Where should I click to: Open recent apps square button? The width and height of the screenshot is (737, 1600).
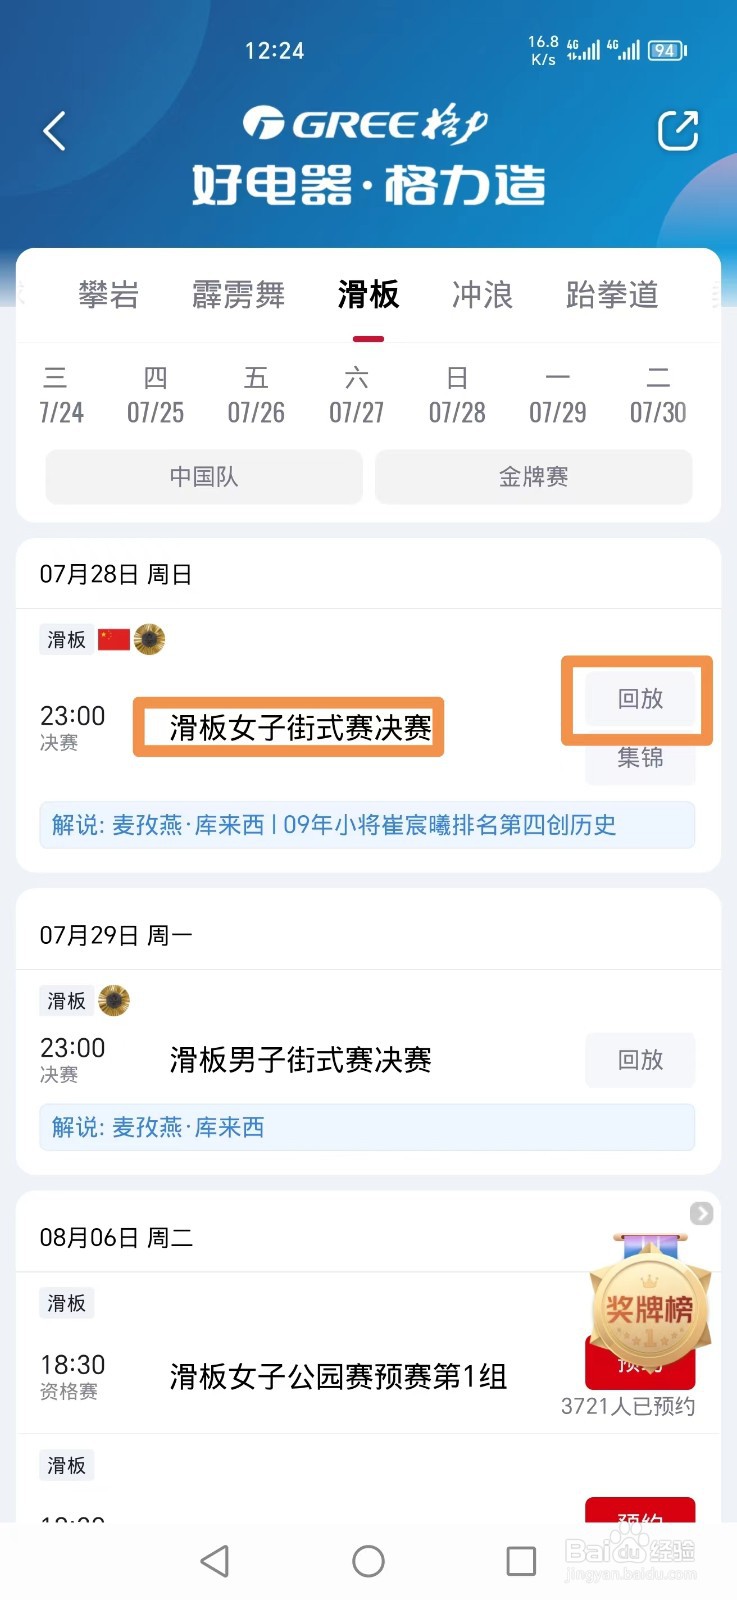pos(521,1561)
